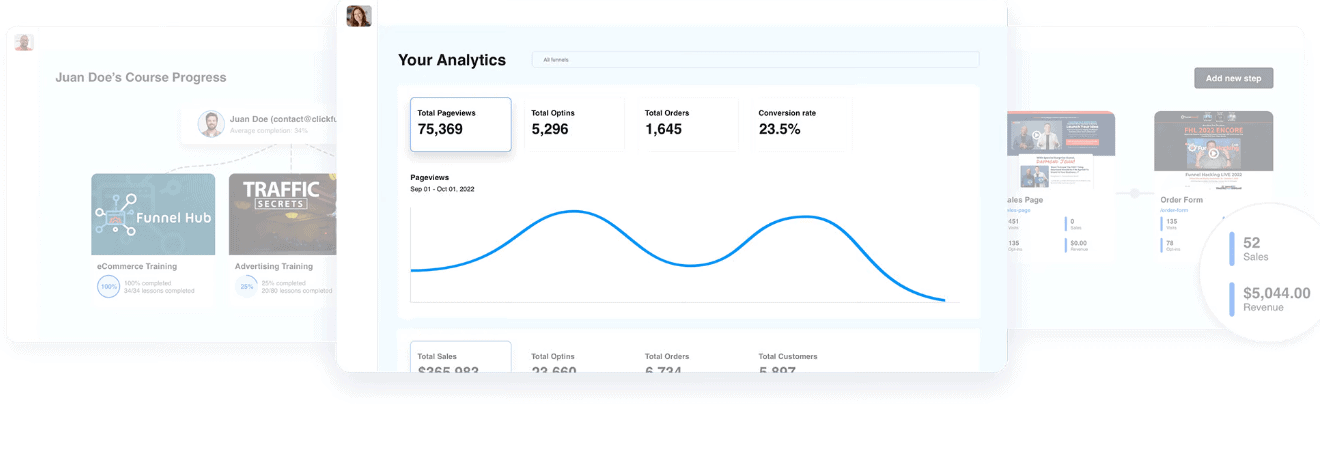Click the 25% completion circle for Advertising Training
The image size is (1320, 463).
pyautogui.click(x=247, y=286)
